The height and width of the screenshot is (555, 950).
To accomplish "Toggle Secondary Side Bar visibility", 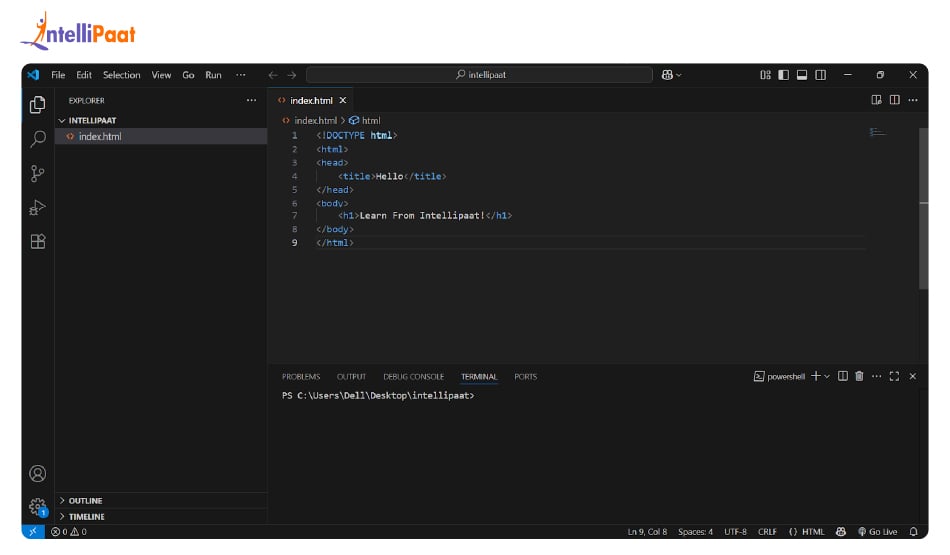I will pos(820,75).
